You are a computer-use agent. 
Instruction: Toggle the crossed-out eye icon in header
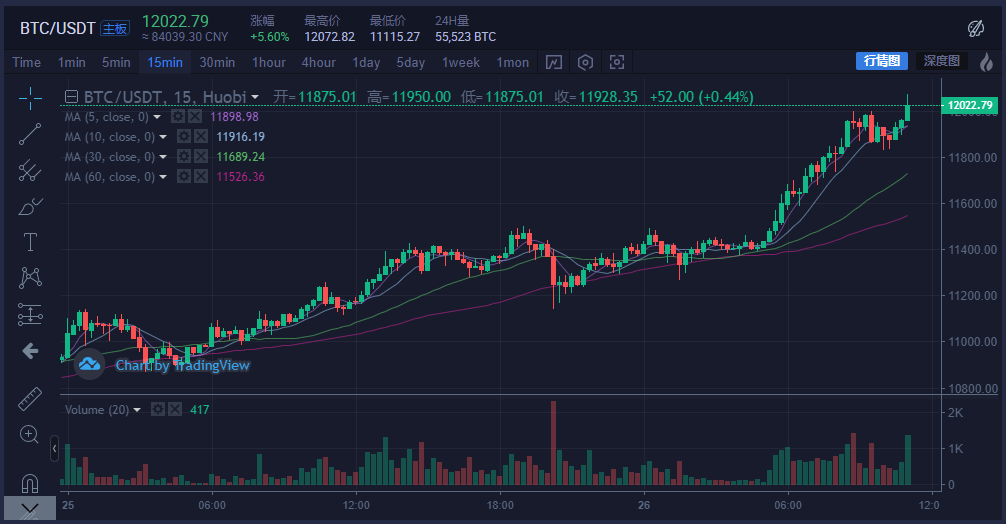pyautogui.click(x=976, y=28)
